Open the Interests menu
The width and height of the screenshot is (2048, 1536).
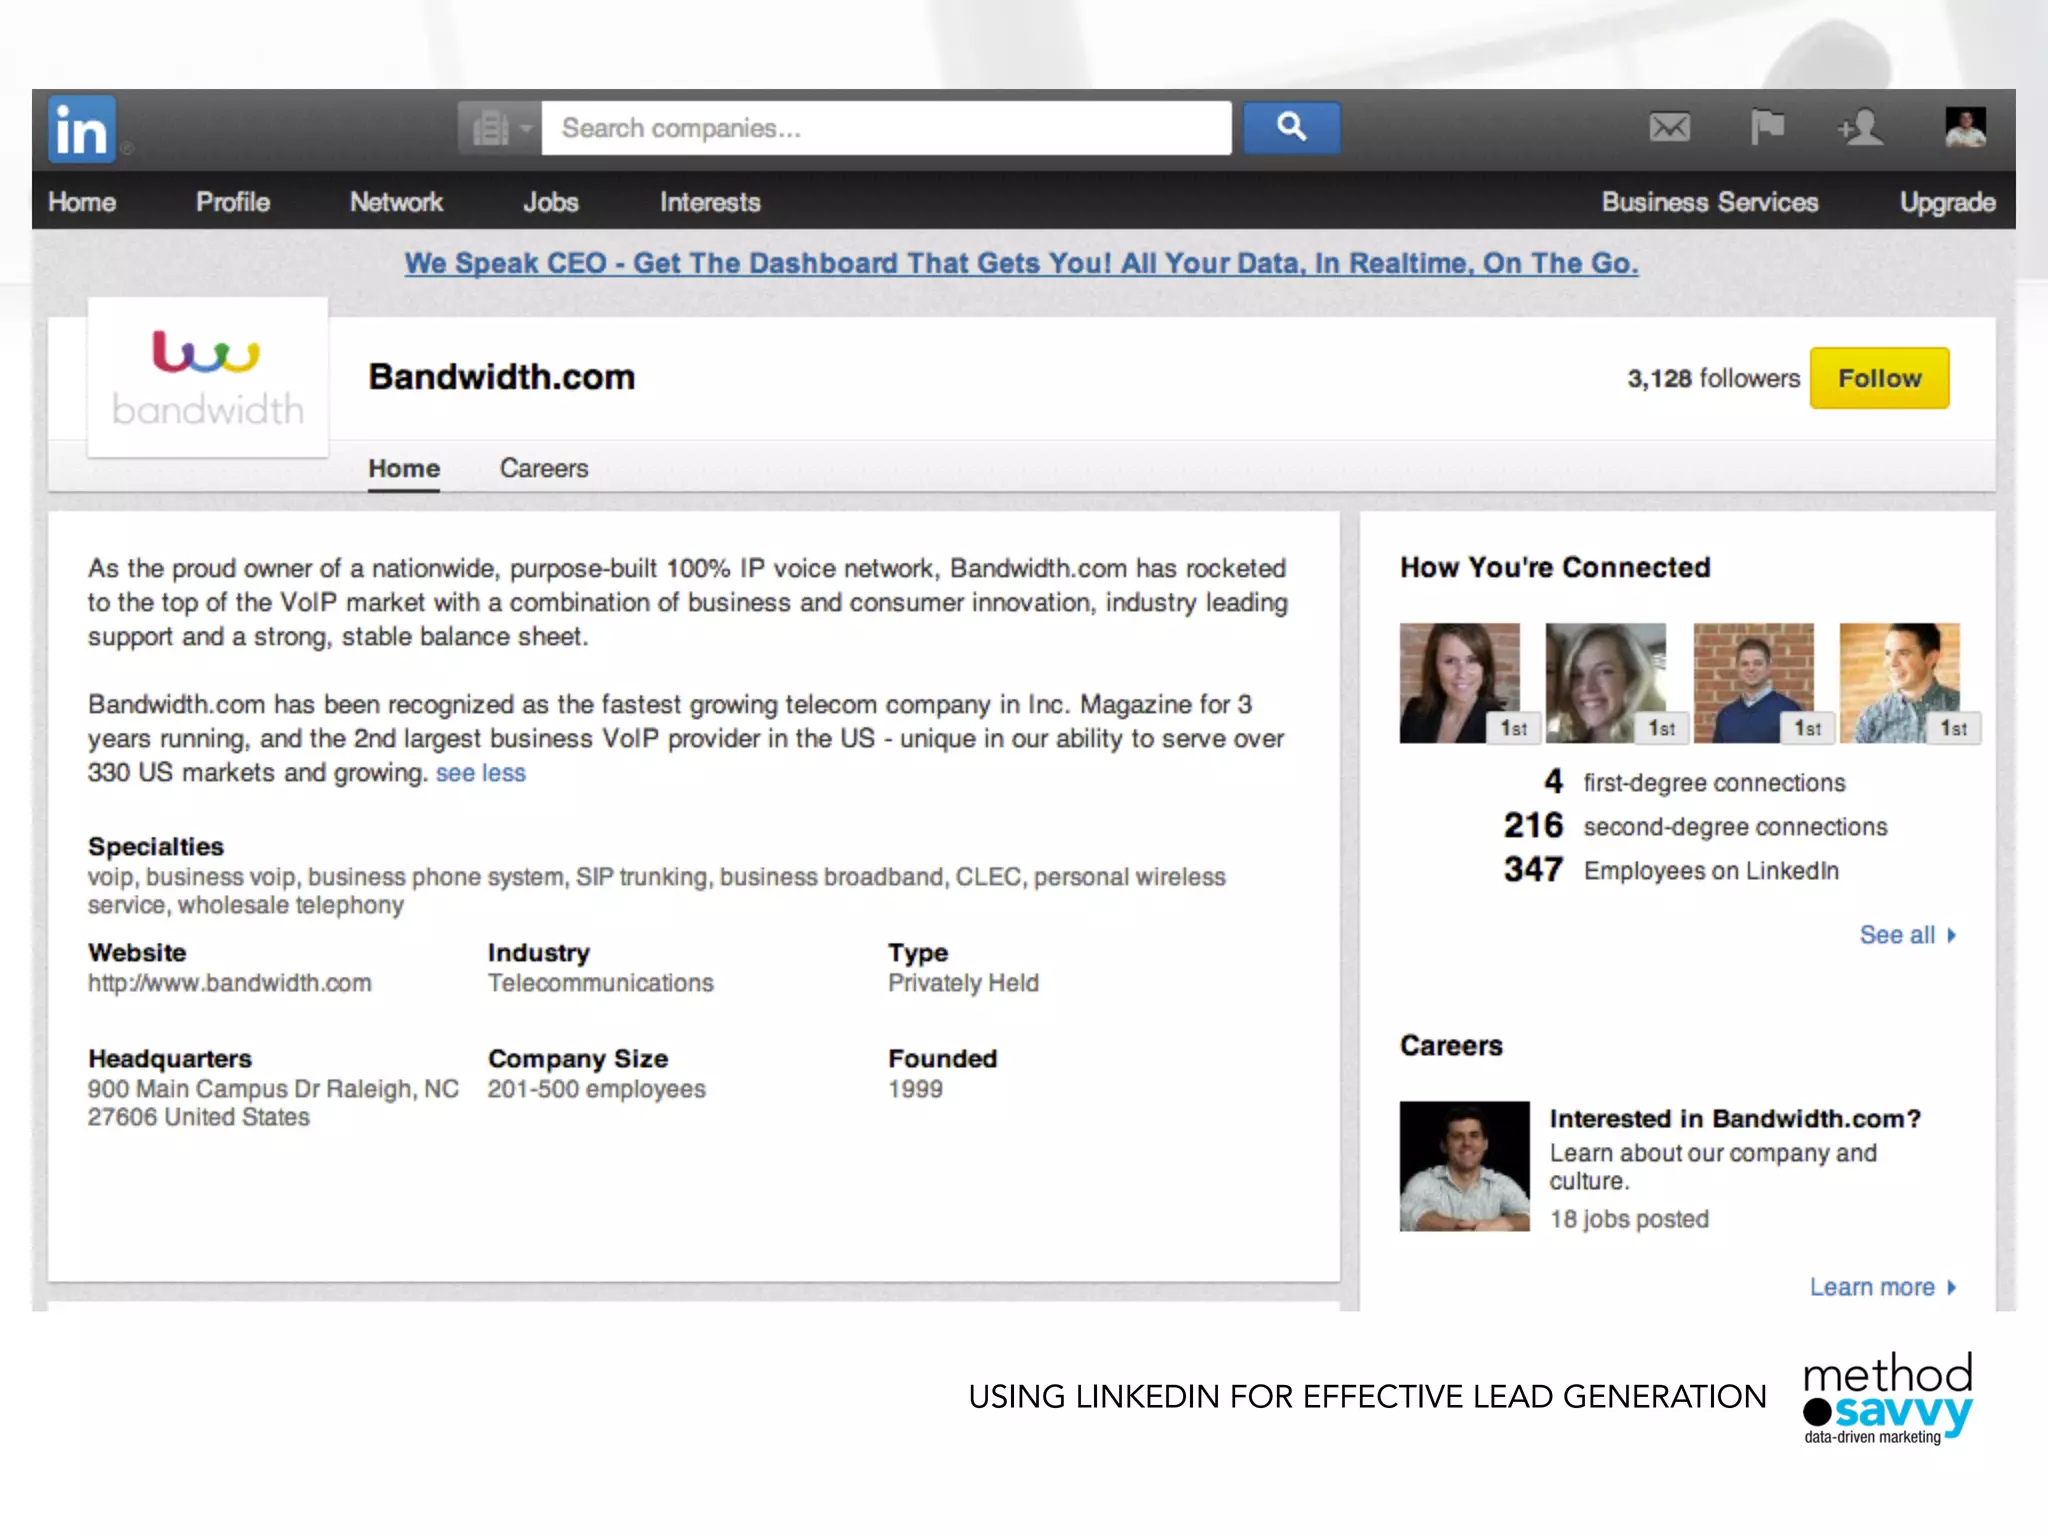tap(710, 202)
